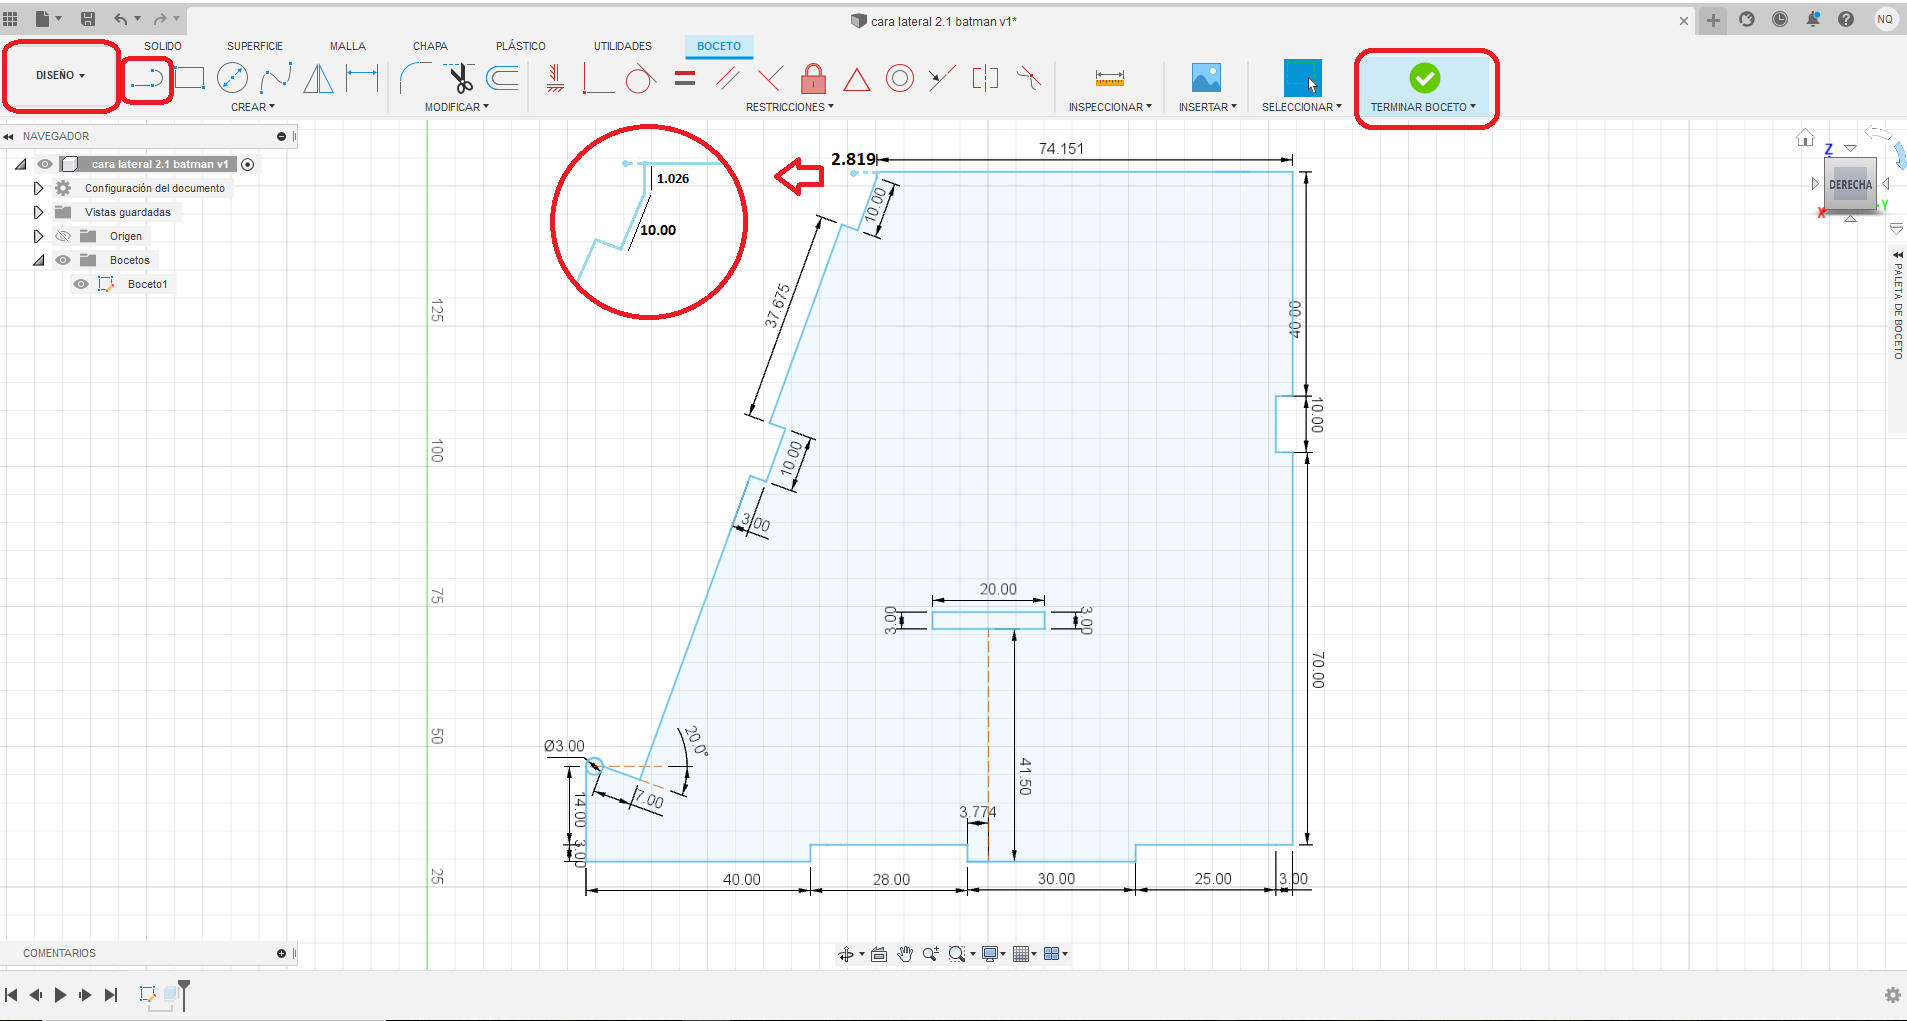The image size is (1907, 1021).
Task: Select the Spline sketch tool
Action: [x=276, y=78]
